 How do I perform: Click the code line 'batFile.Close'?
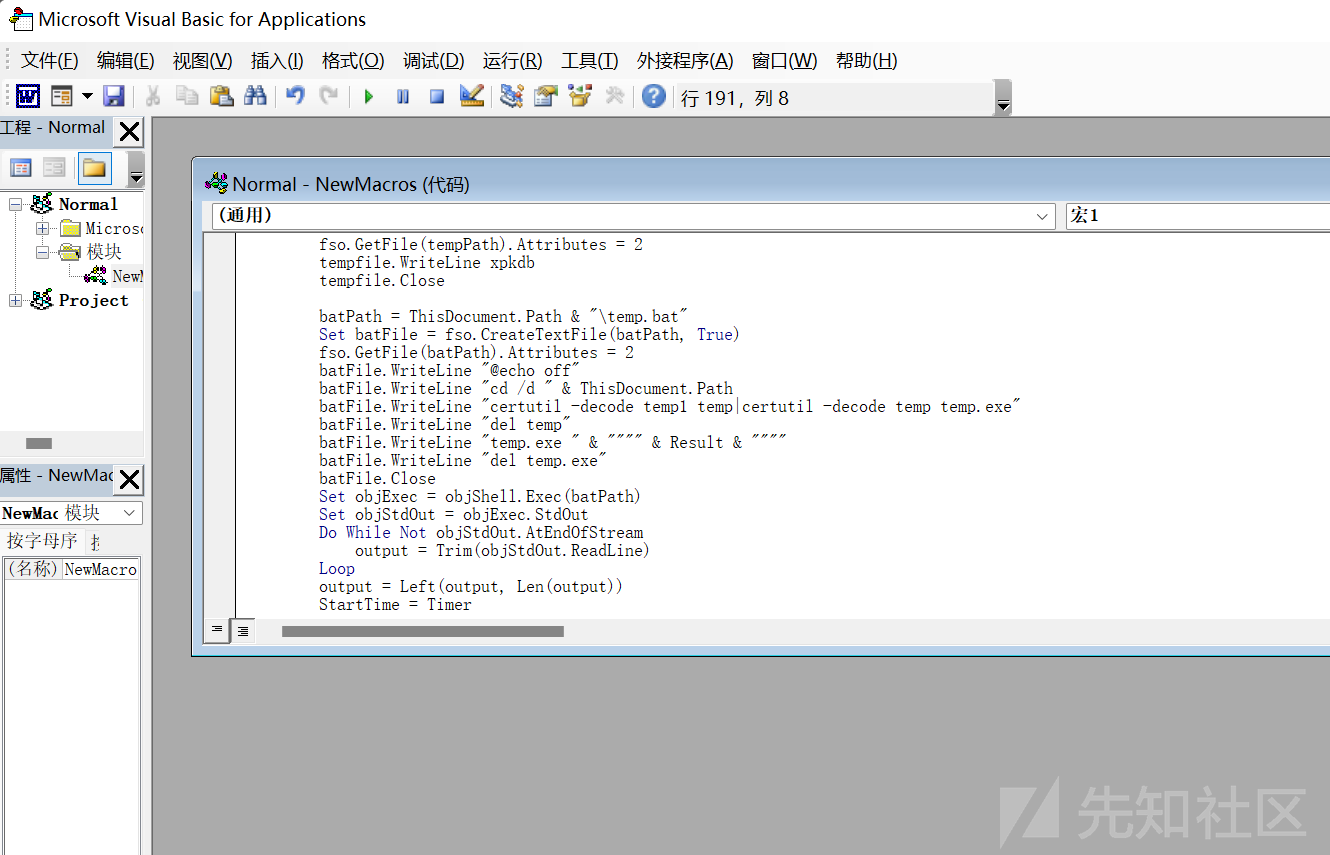click(377, 479)
